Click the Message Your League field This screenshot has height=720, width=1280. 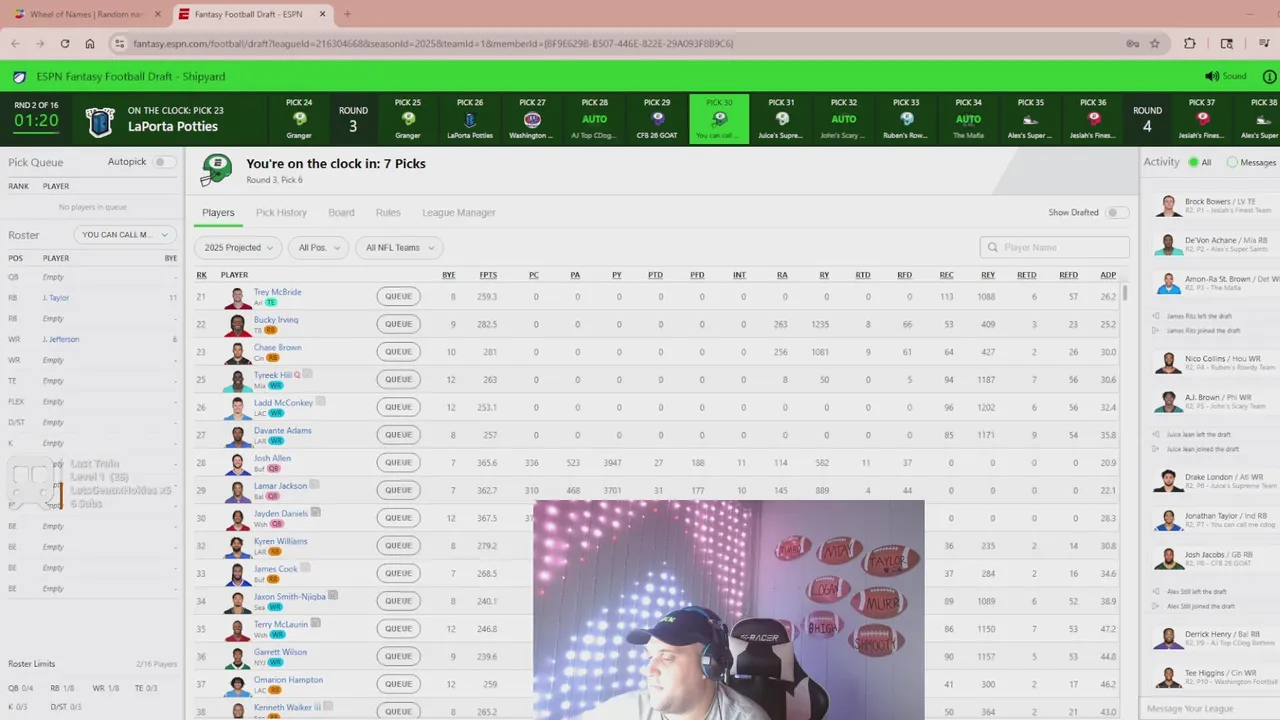(1209, 709)
